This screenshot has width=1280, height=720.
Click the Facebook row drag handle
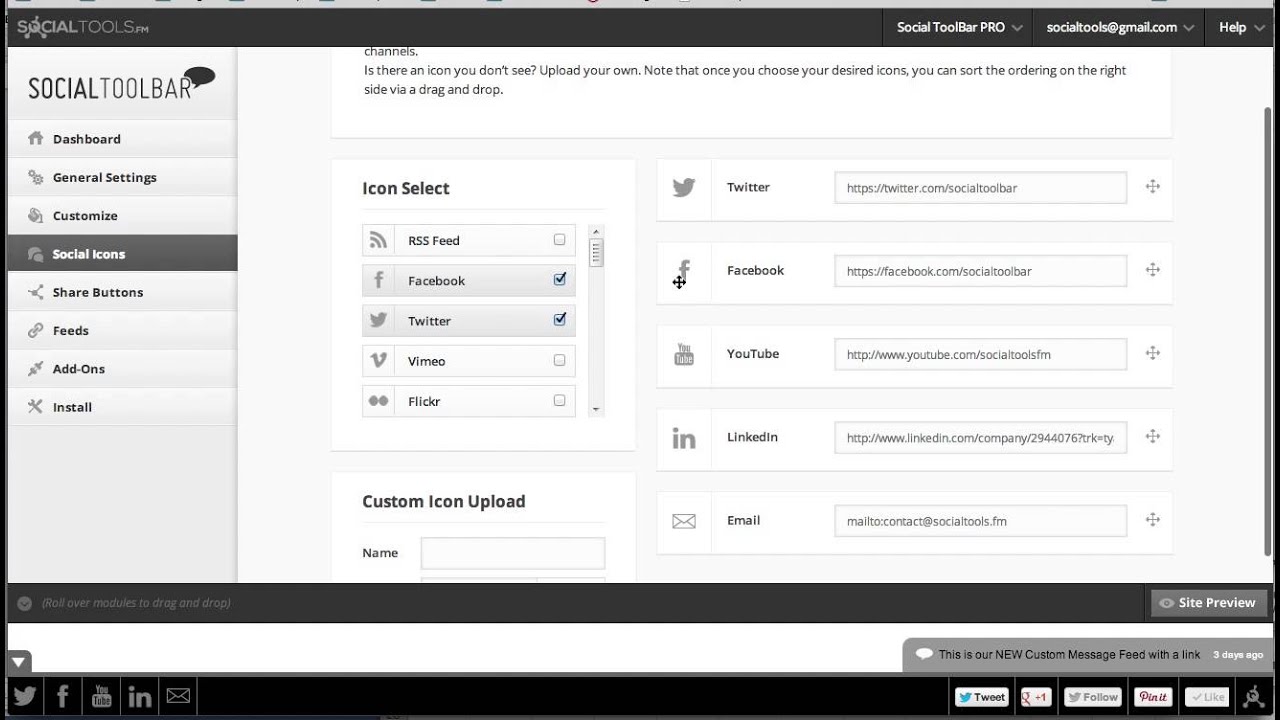pyautogui.click(x=1152, y=269)
